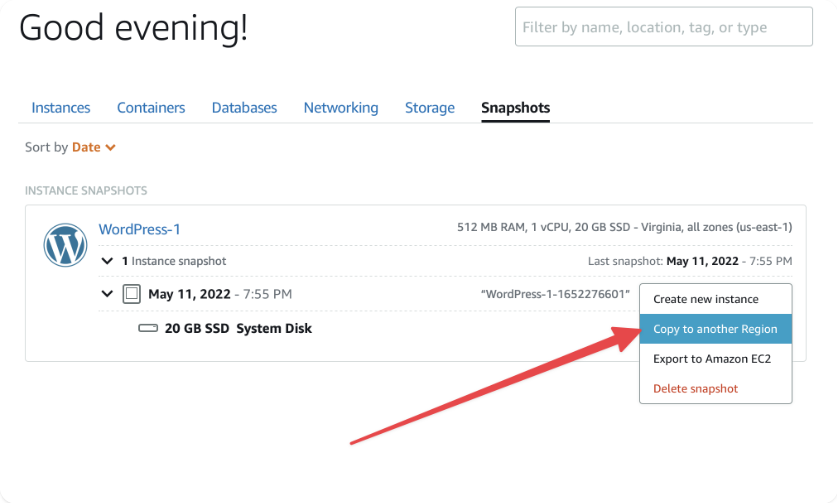Choose Export to Amazon EC2

(715, 359)
